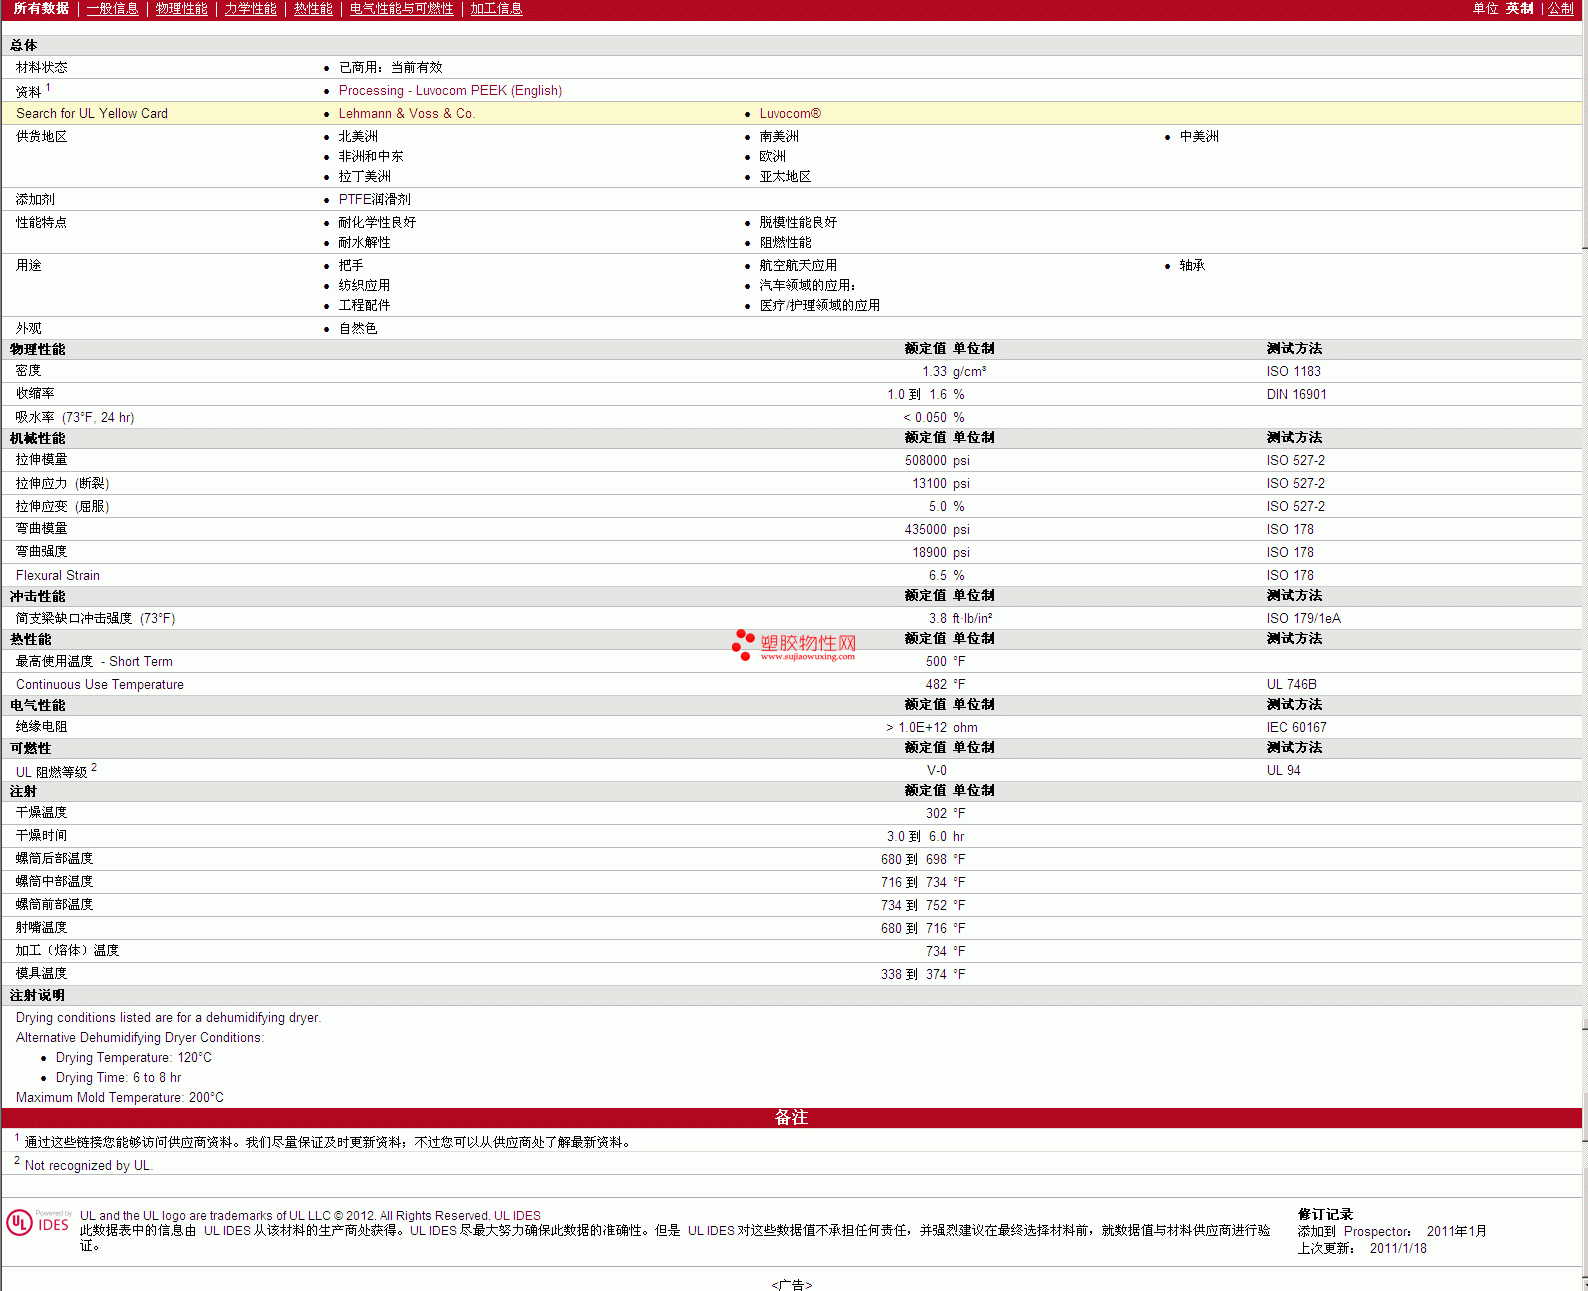This screenshot has width=1588, height=1291.
Task: Click the 螺筒前部温度 parameter
Action: 54,905
